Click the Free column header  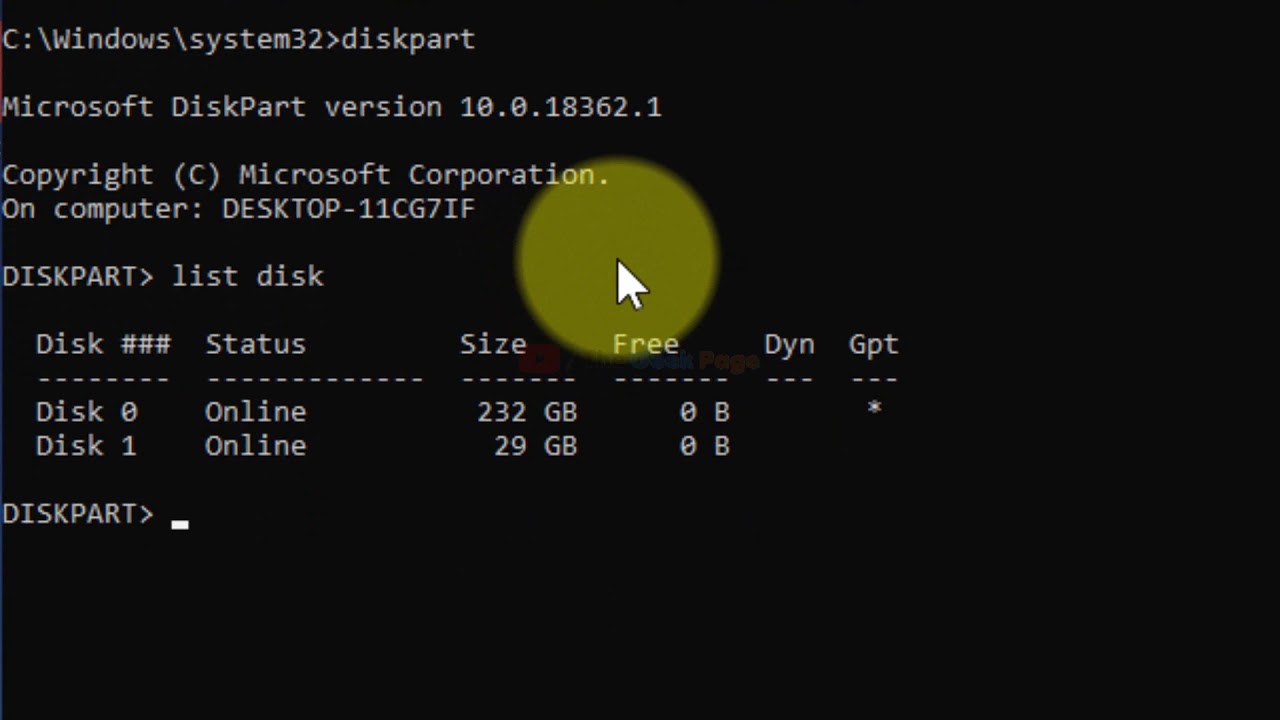[645, 344]
